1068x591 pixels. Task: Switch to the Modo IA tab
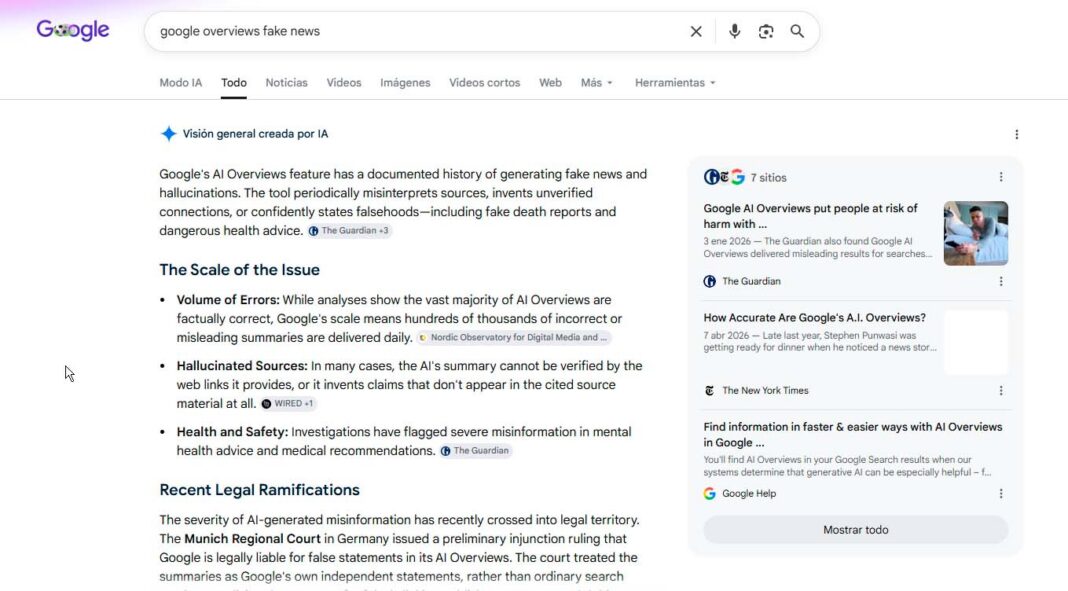click(180, 82)
